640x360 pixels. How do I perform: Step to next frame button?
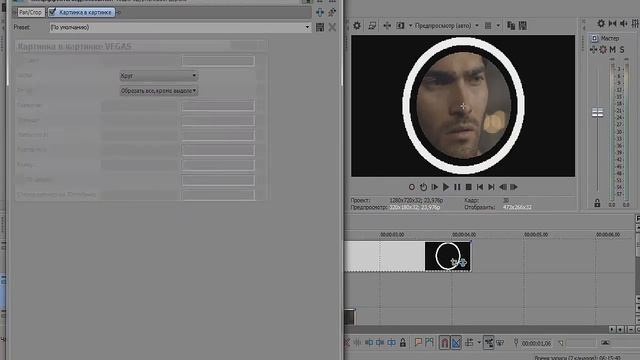tap(514, 187)
